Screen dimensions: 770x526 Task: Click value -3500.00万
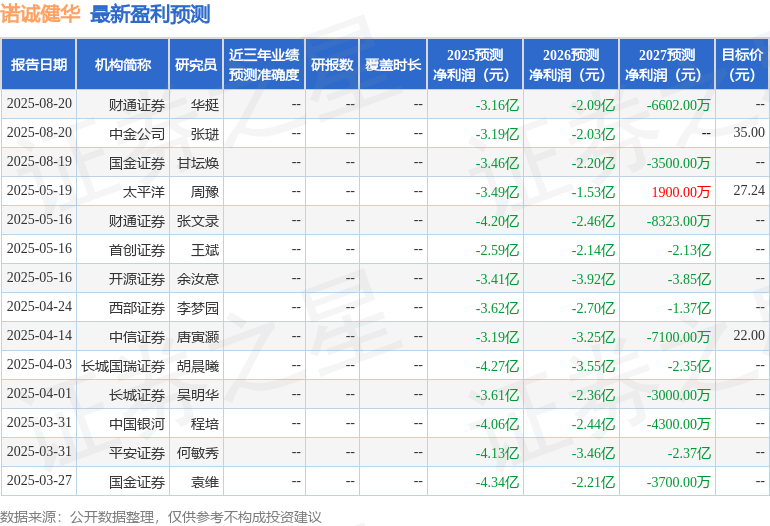pyautogui.click(x=679, y=163)
